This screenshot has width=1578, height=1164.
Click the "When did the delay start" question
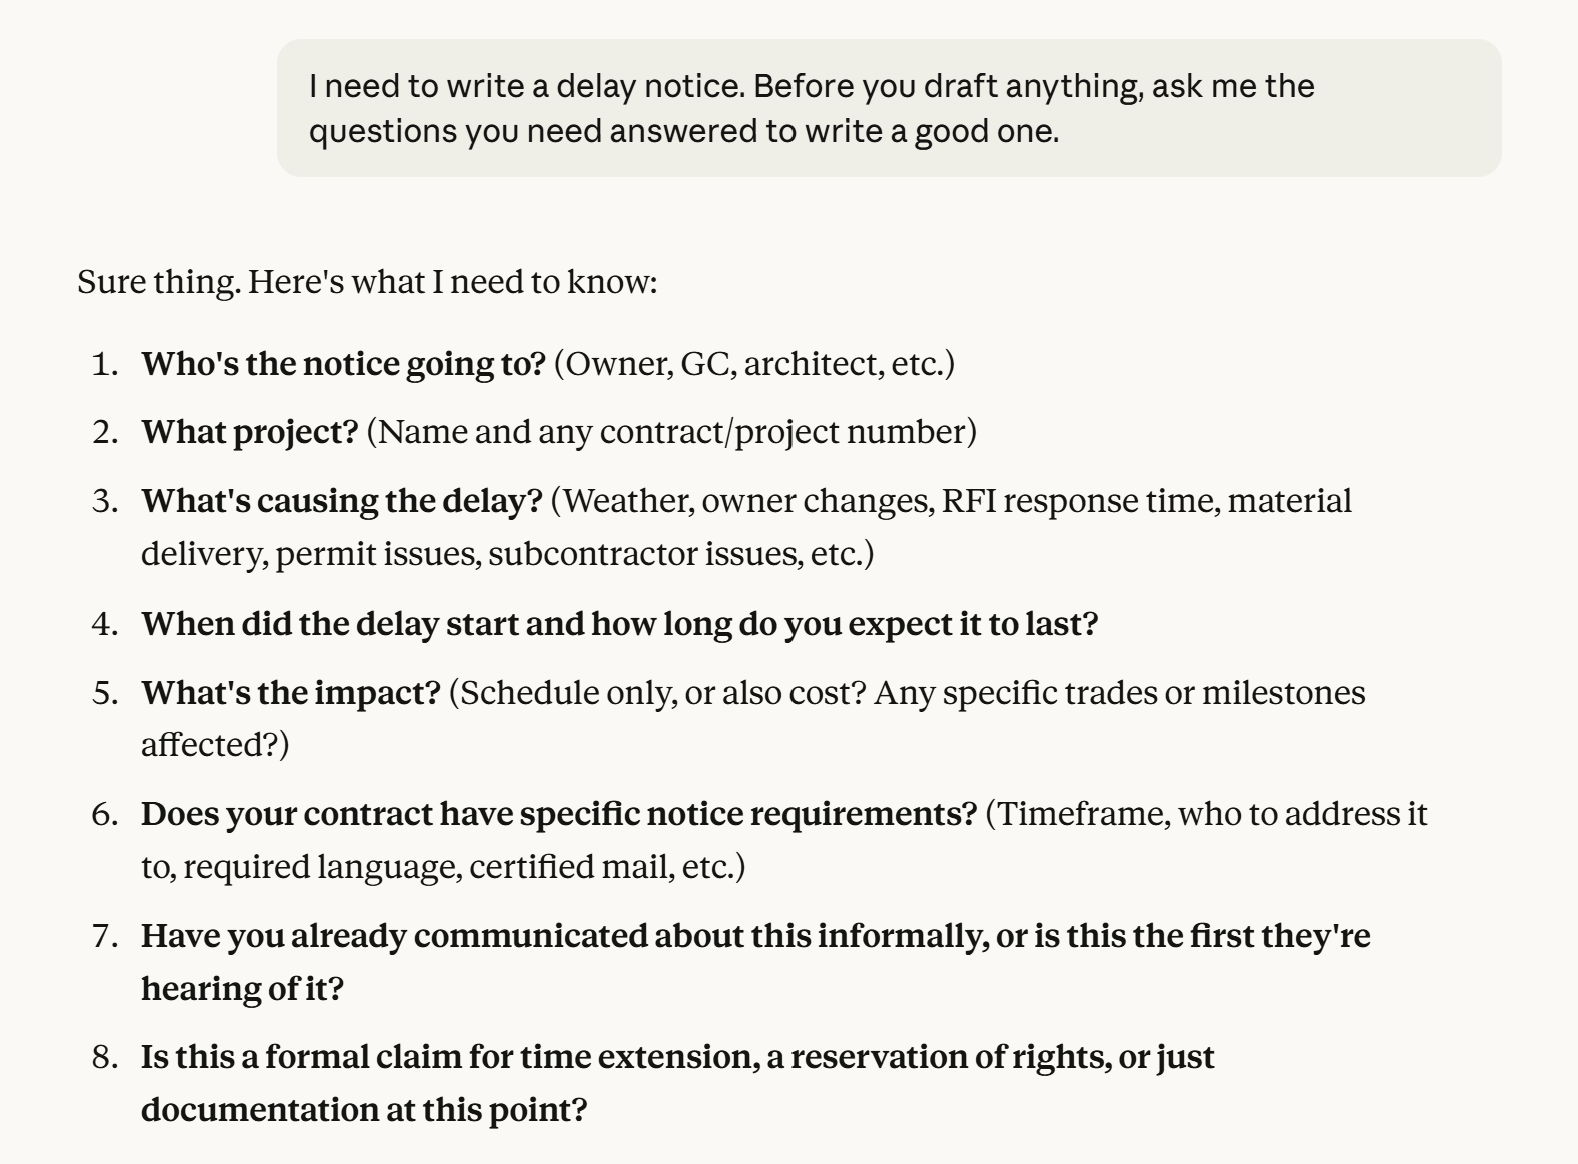330,624
